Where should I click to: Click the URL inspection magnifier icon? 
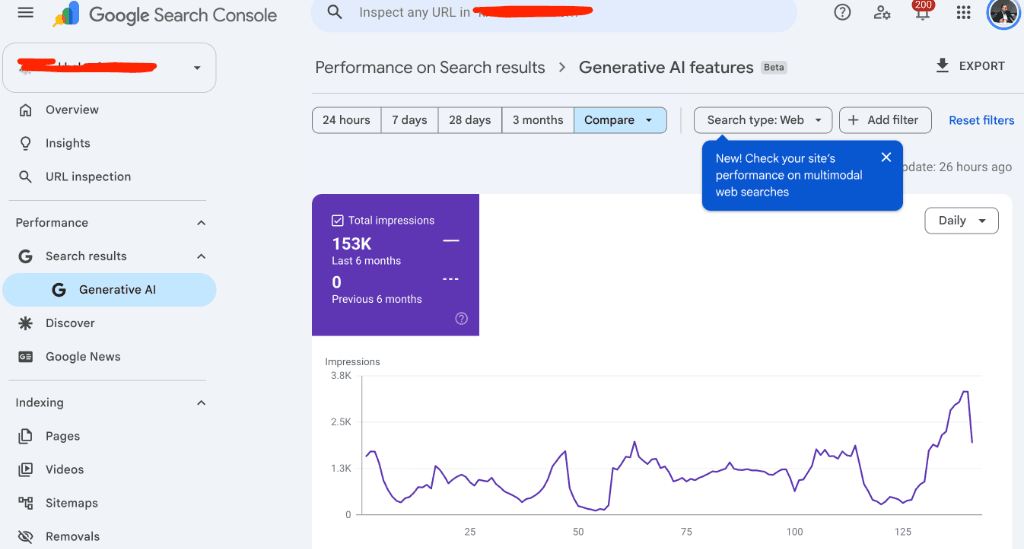pyautogui.click(x=25, y=176)
